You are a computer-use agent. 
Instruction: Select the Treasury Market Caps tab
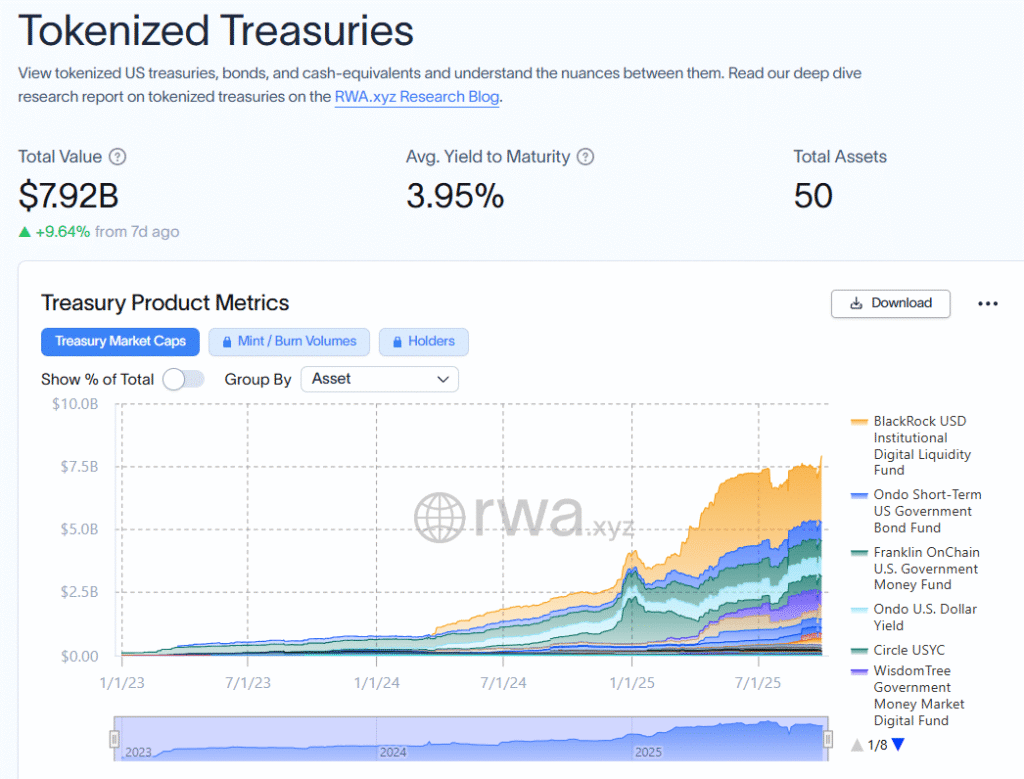click(120, 341)
